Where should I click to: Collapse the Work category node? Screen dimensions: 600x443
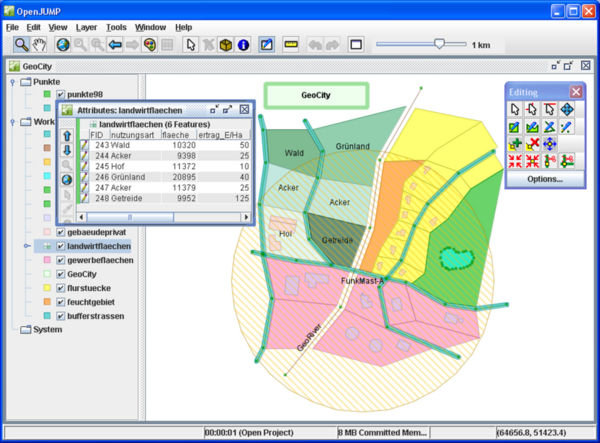(x=13, y=122)
